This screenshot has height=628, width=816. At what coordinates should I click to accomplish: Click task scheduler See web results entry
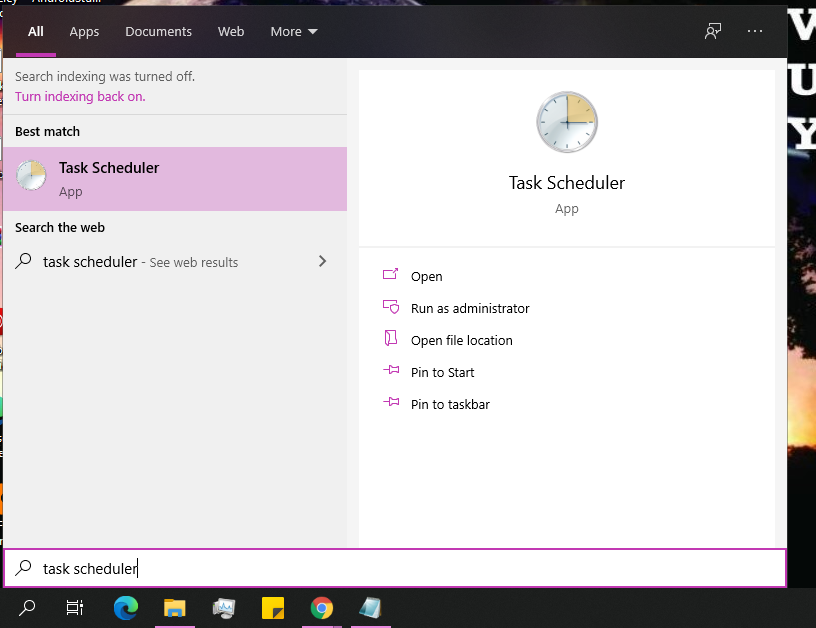[x=175, y=262]
